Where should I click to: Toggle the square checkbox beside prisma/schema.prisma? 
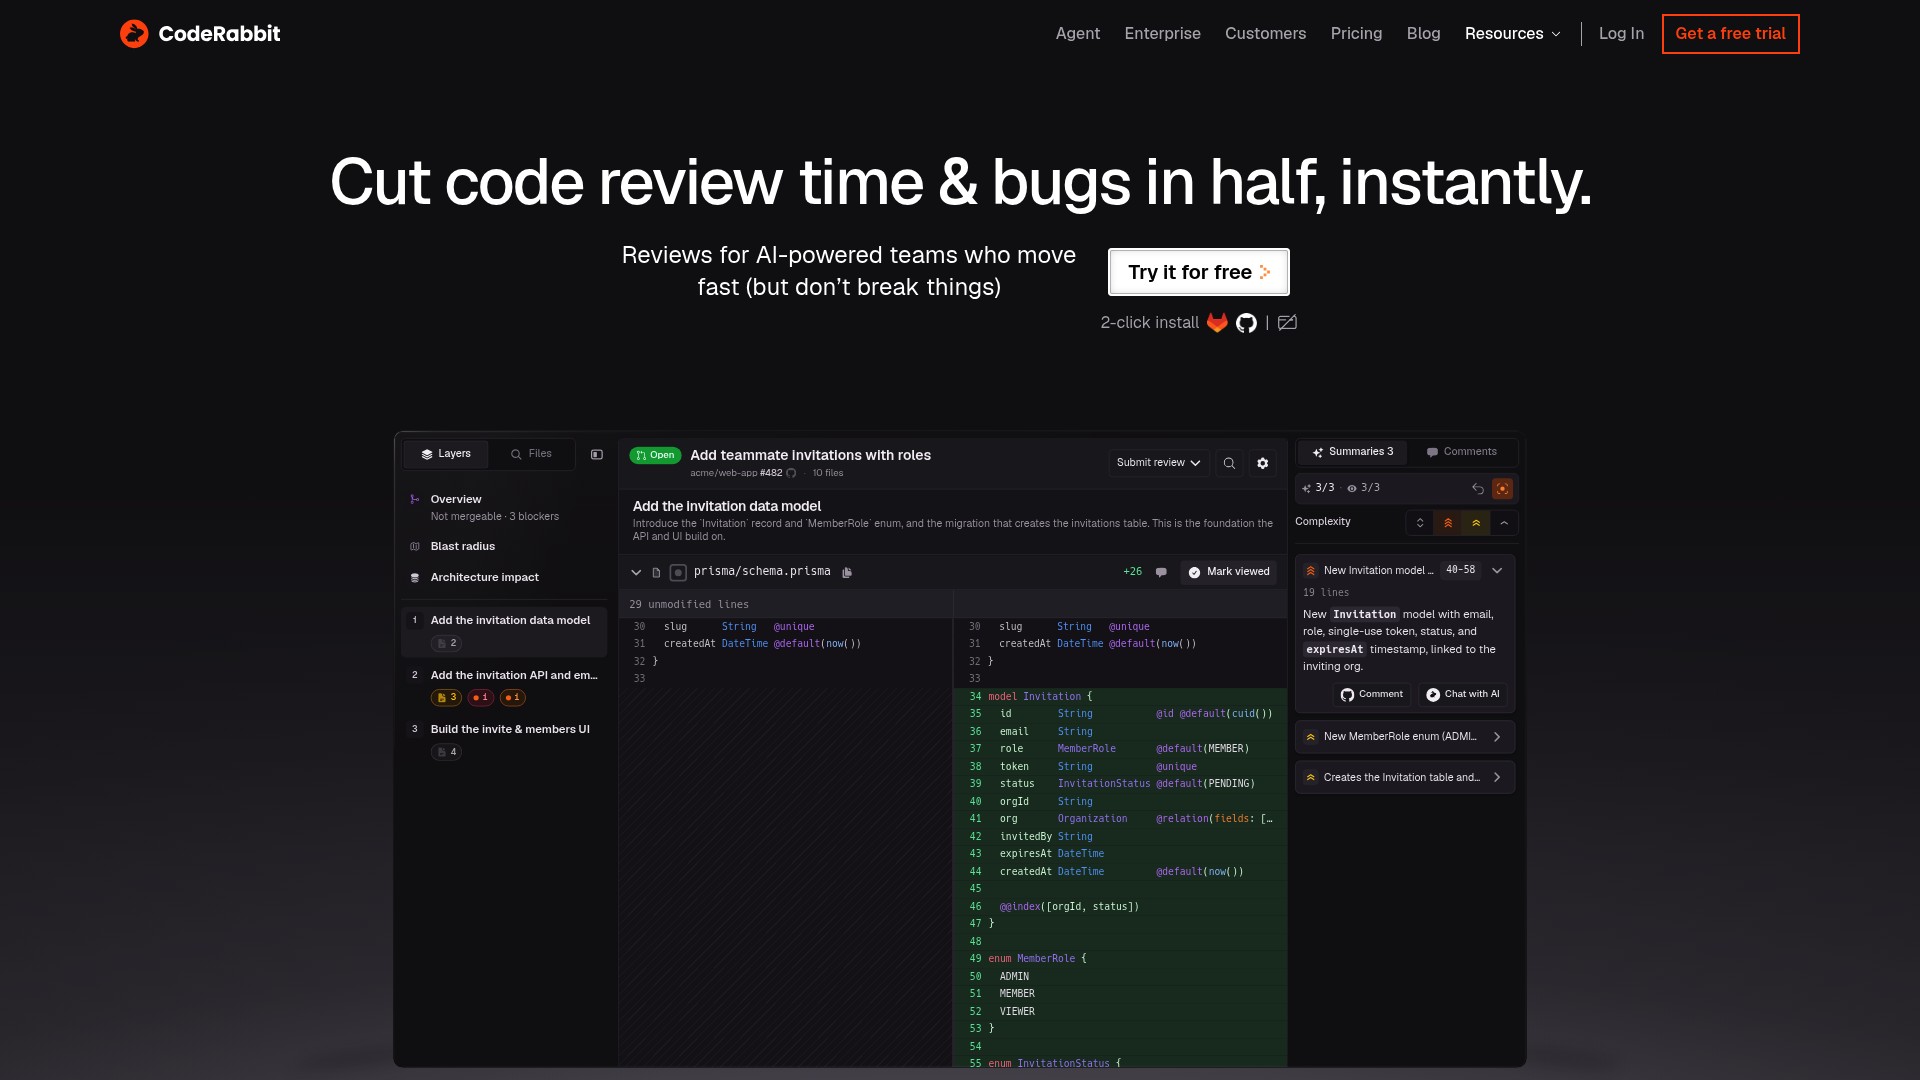pyautogui.click(x=678, y=572)
